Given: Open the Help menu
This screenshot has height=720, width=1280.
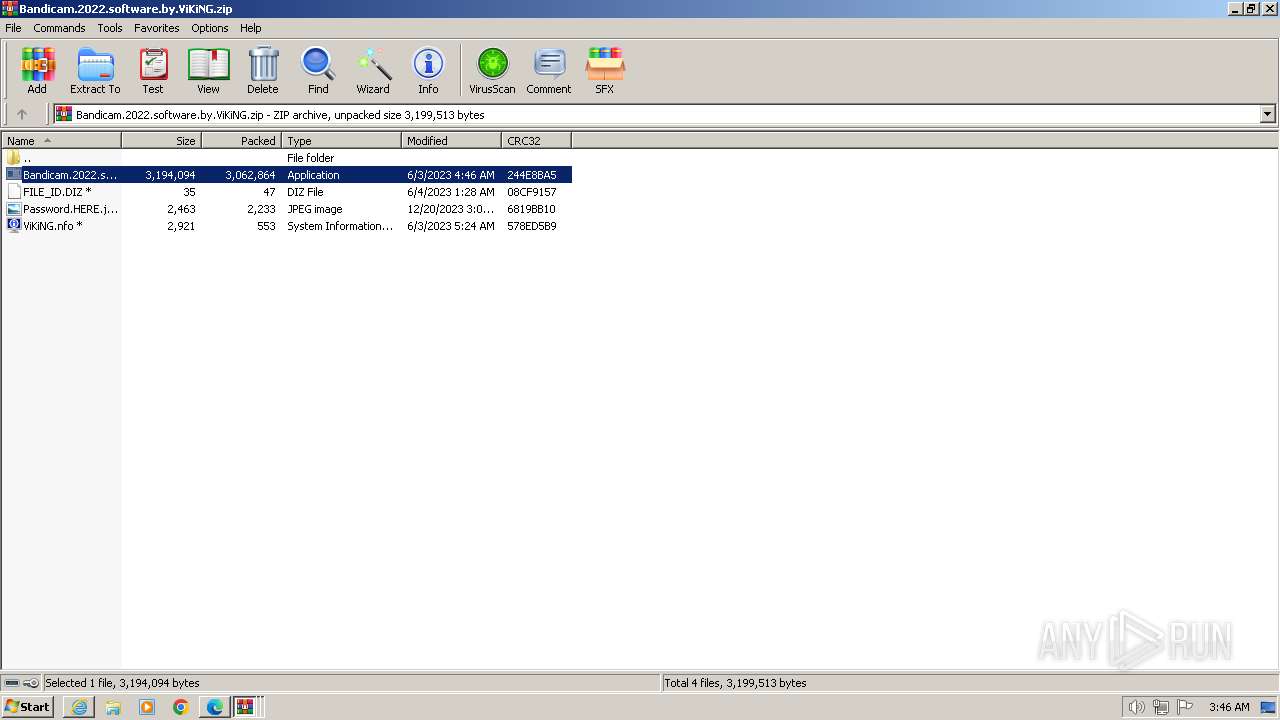Looking at the screenshot, I should 251,28.
